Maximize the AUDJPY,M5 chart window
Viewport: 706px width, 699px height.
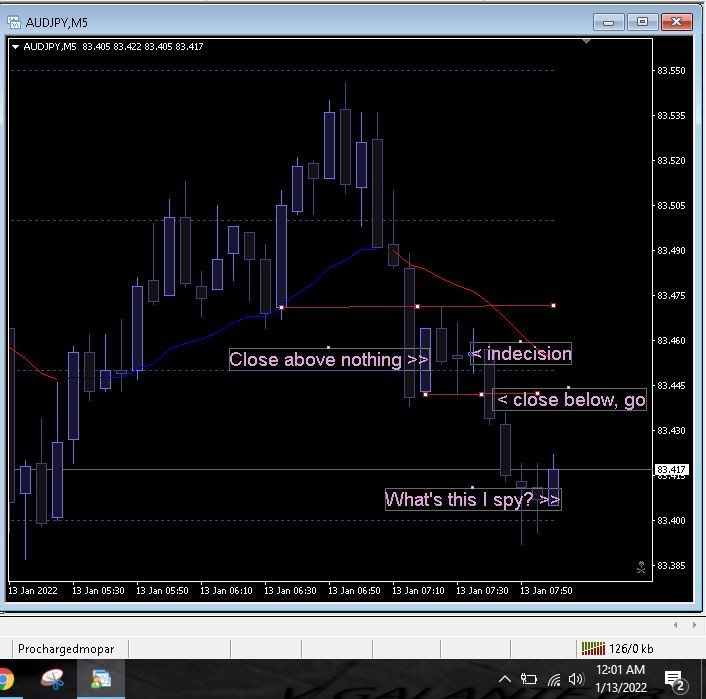click(643, 22)
